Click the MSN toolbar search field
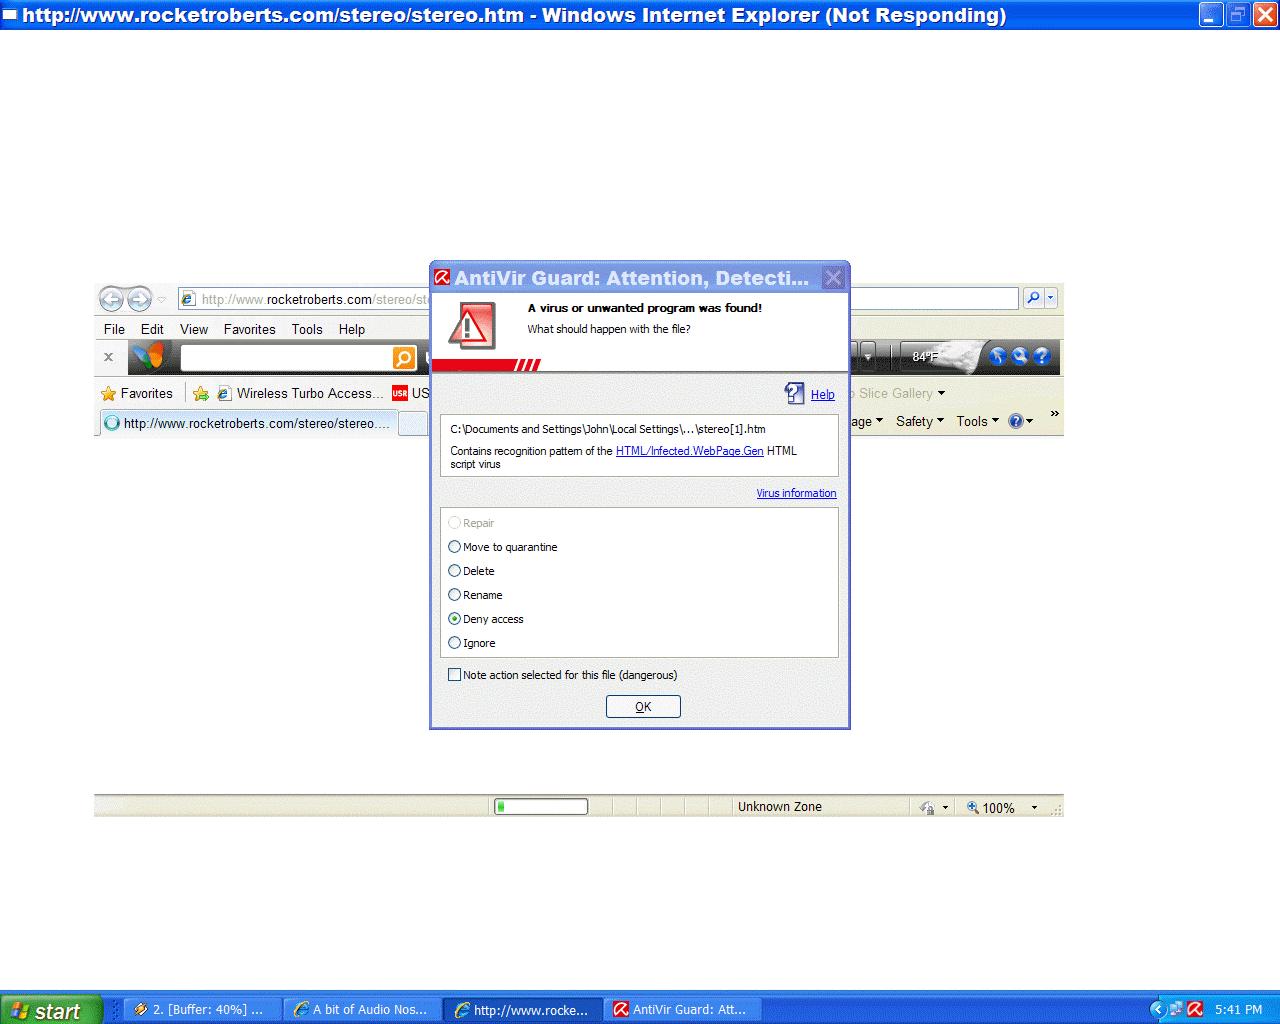This screenshot has height=1024, width=1280. click(286, 357)
